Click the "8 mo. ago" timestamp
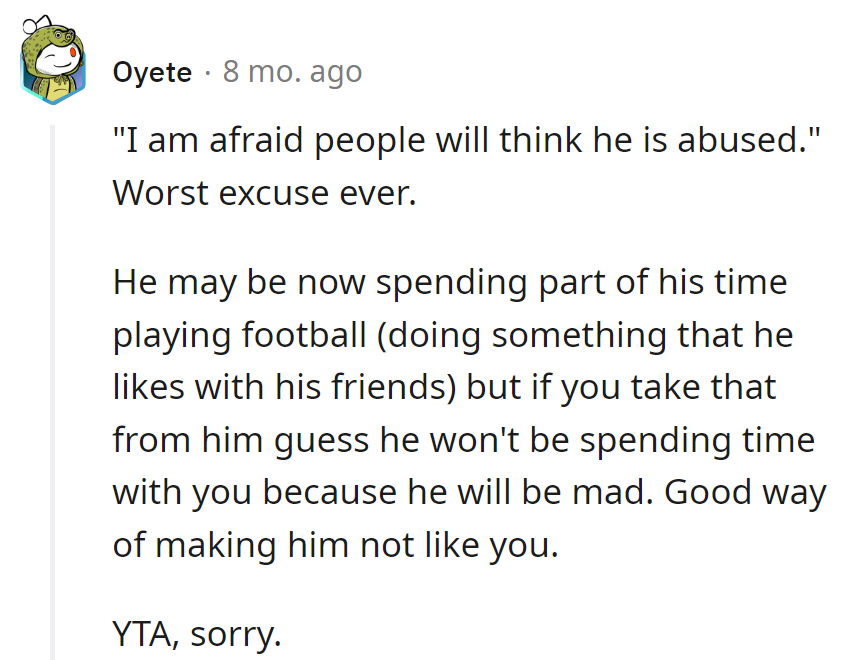 click(x=292, y=73)
